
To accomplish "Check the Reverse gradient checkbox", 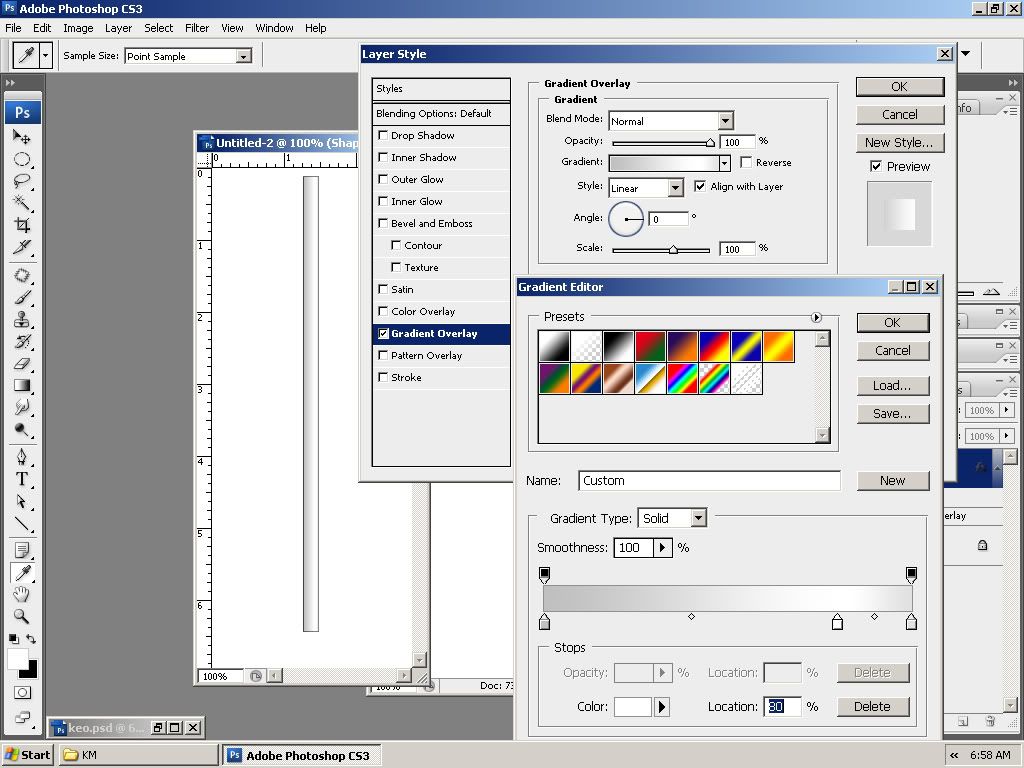I will (746, 162).
